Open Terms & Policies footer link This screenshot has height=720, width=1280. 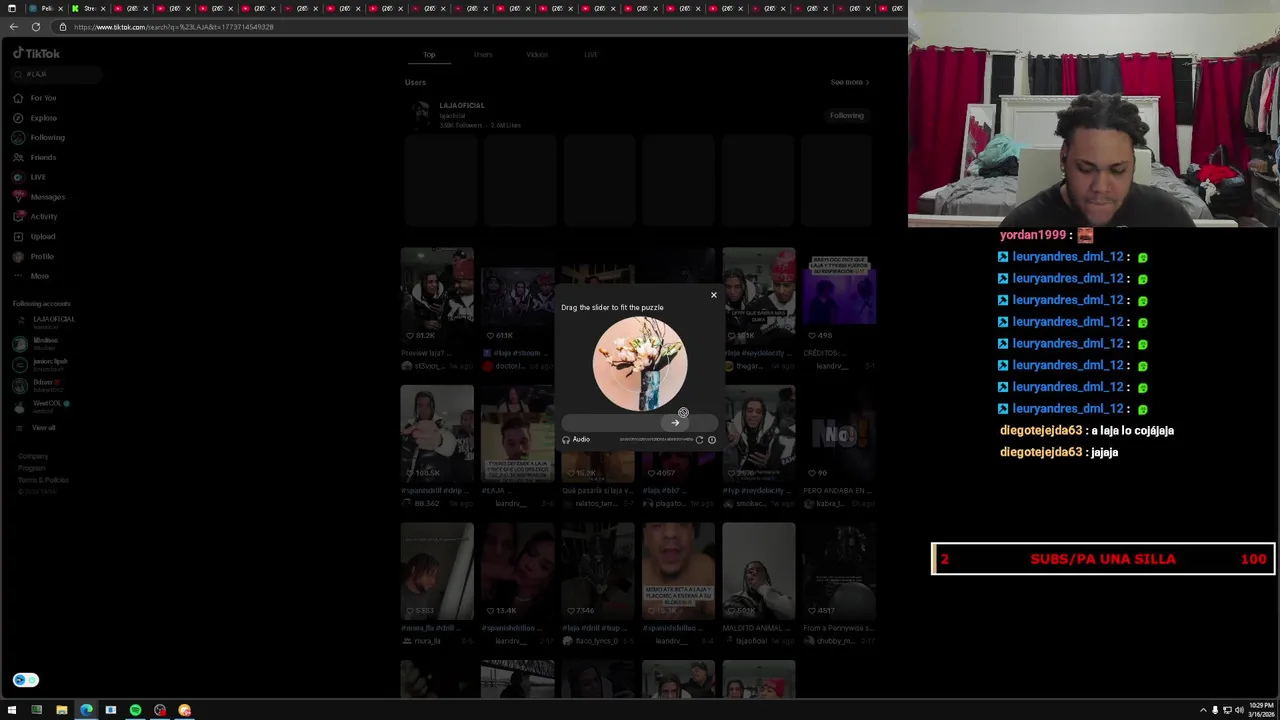click(43, 480)
